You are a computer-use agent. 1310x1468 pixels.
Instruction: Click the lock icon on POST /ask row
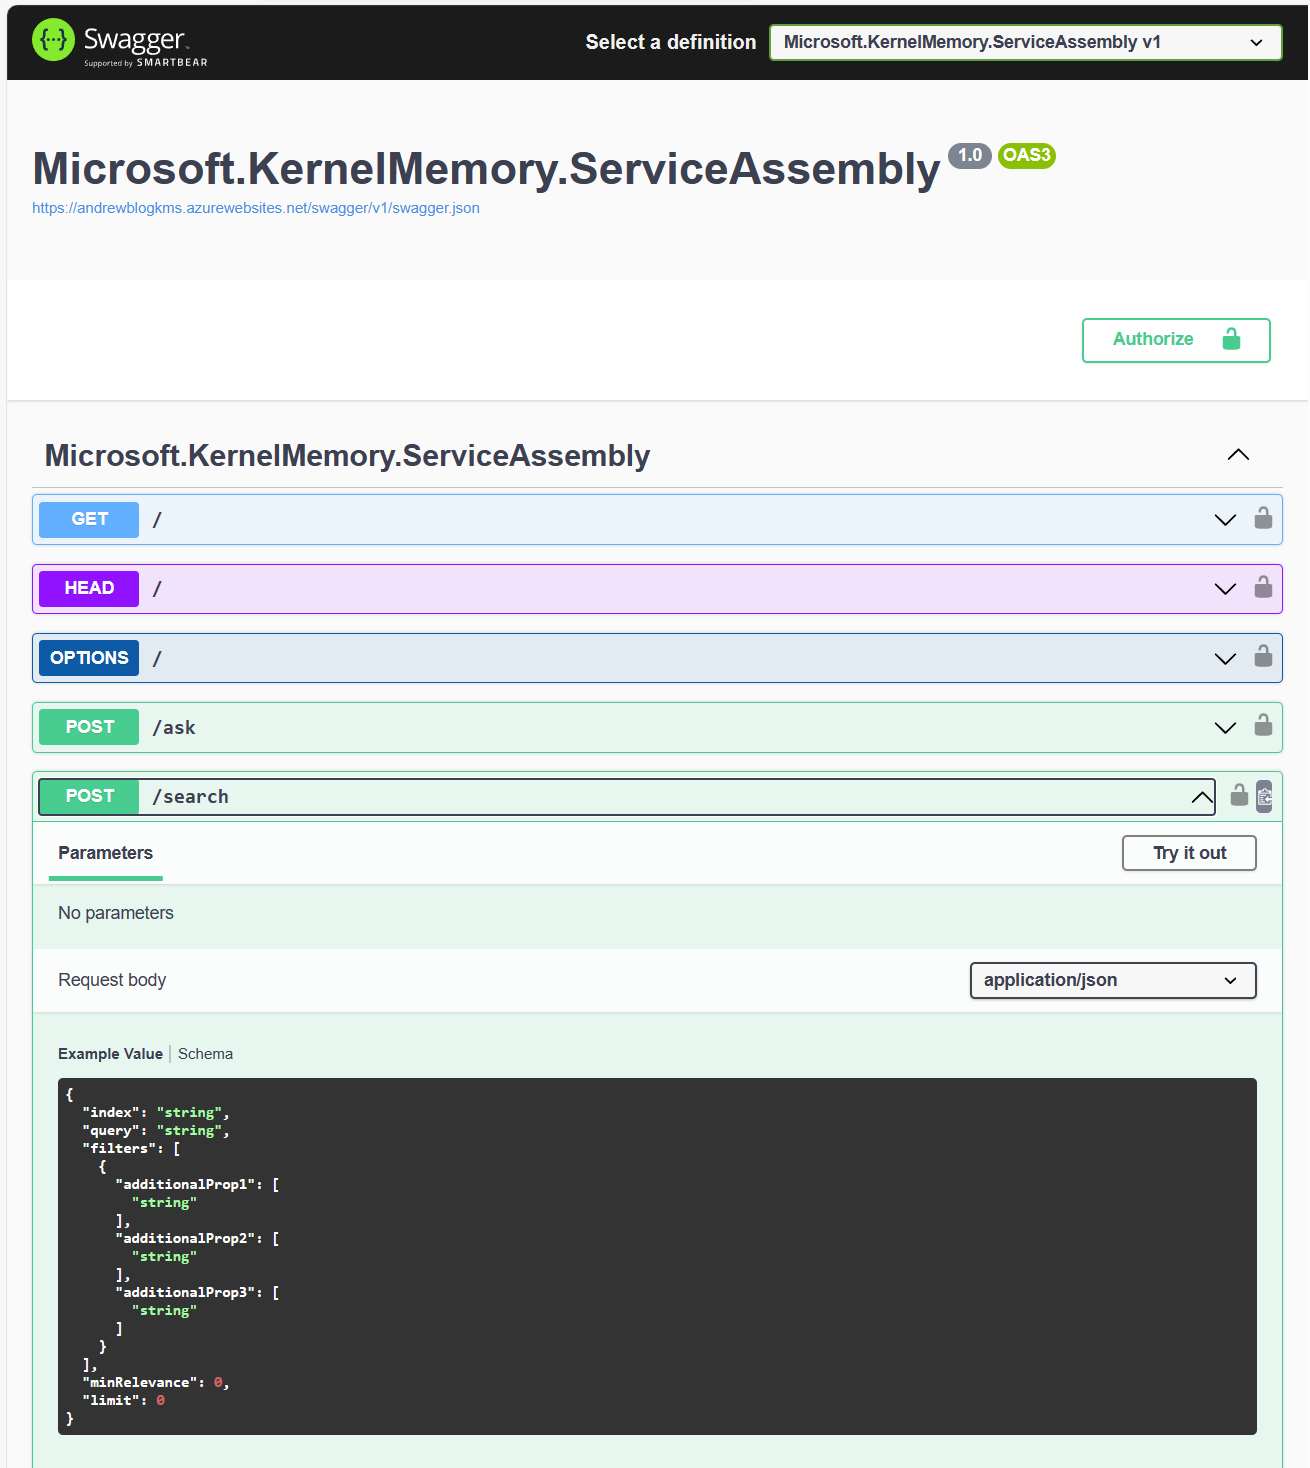(1263, 725)
